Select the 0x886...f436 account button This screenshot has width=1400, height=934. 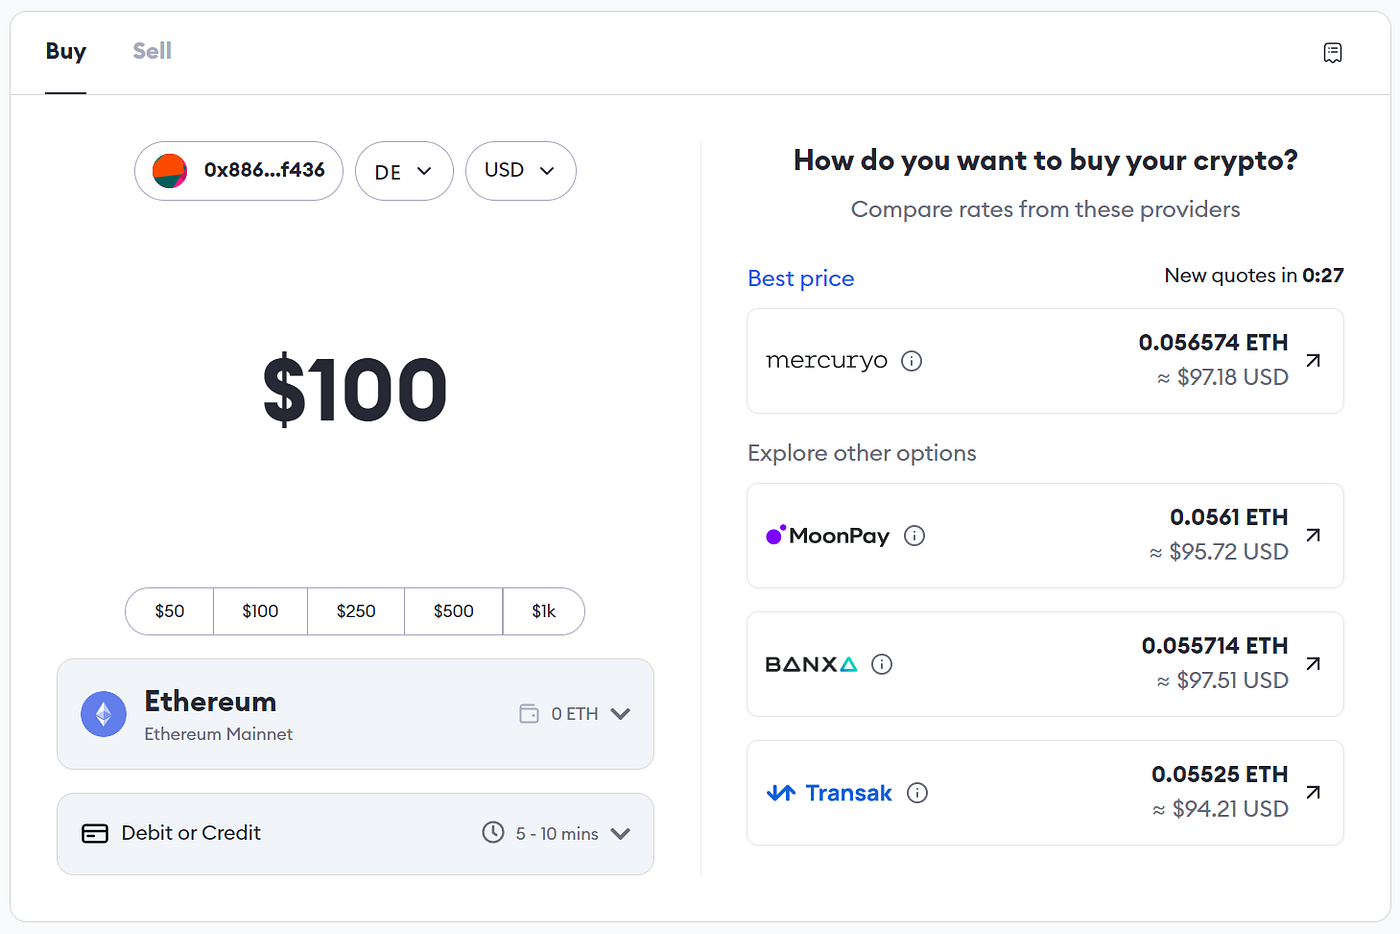(239, 171)
